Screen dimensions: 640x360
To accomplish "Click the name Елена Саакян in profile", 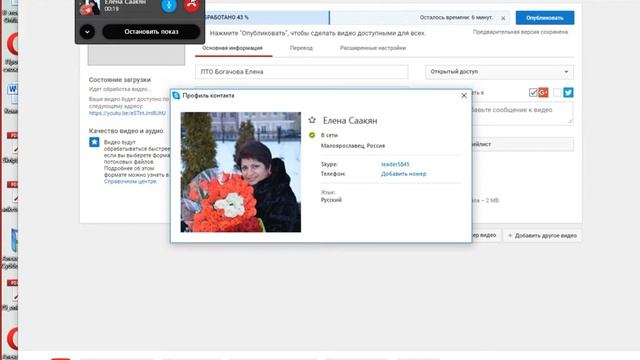I will (x=350, y=120).
